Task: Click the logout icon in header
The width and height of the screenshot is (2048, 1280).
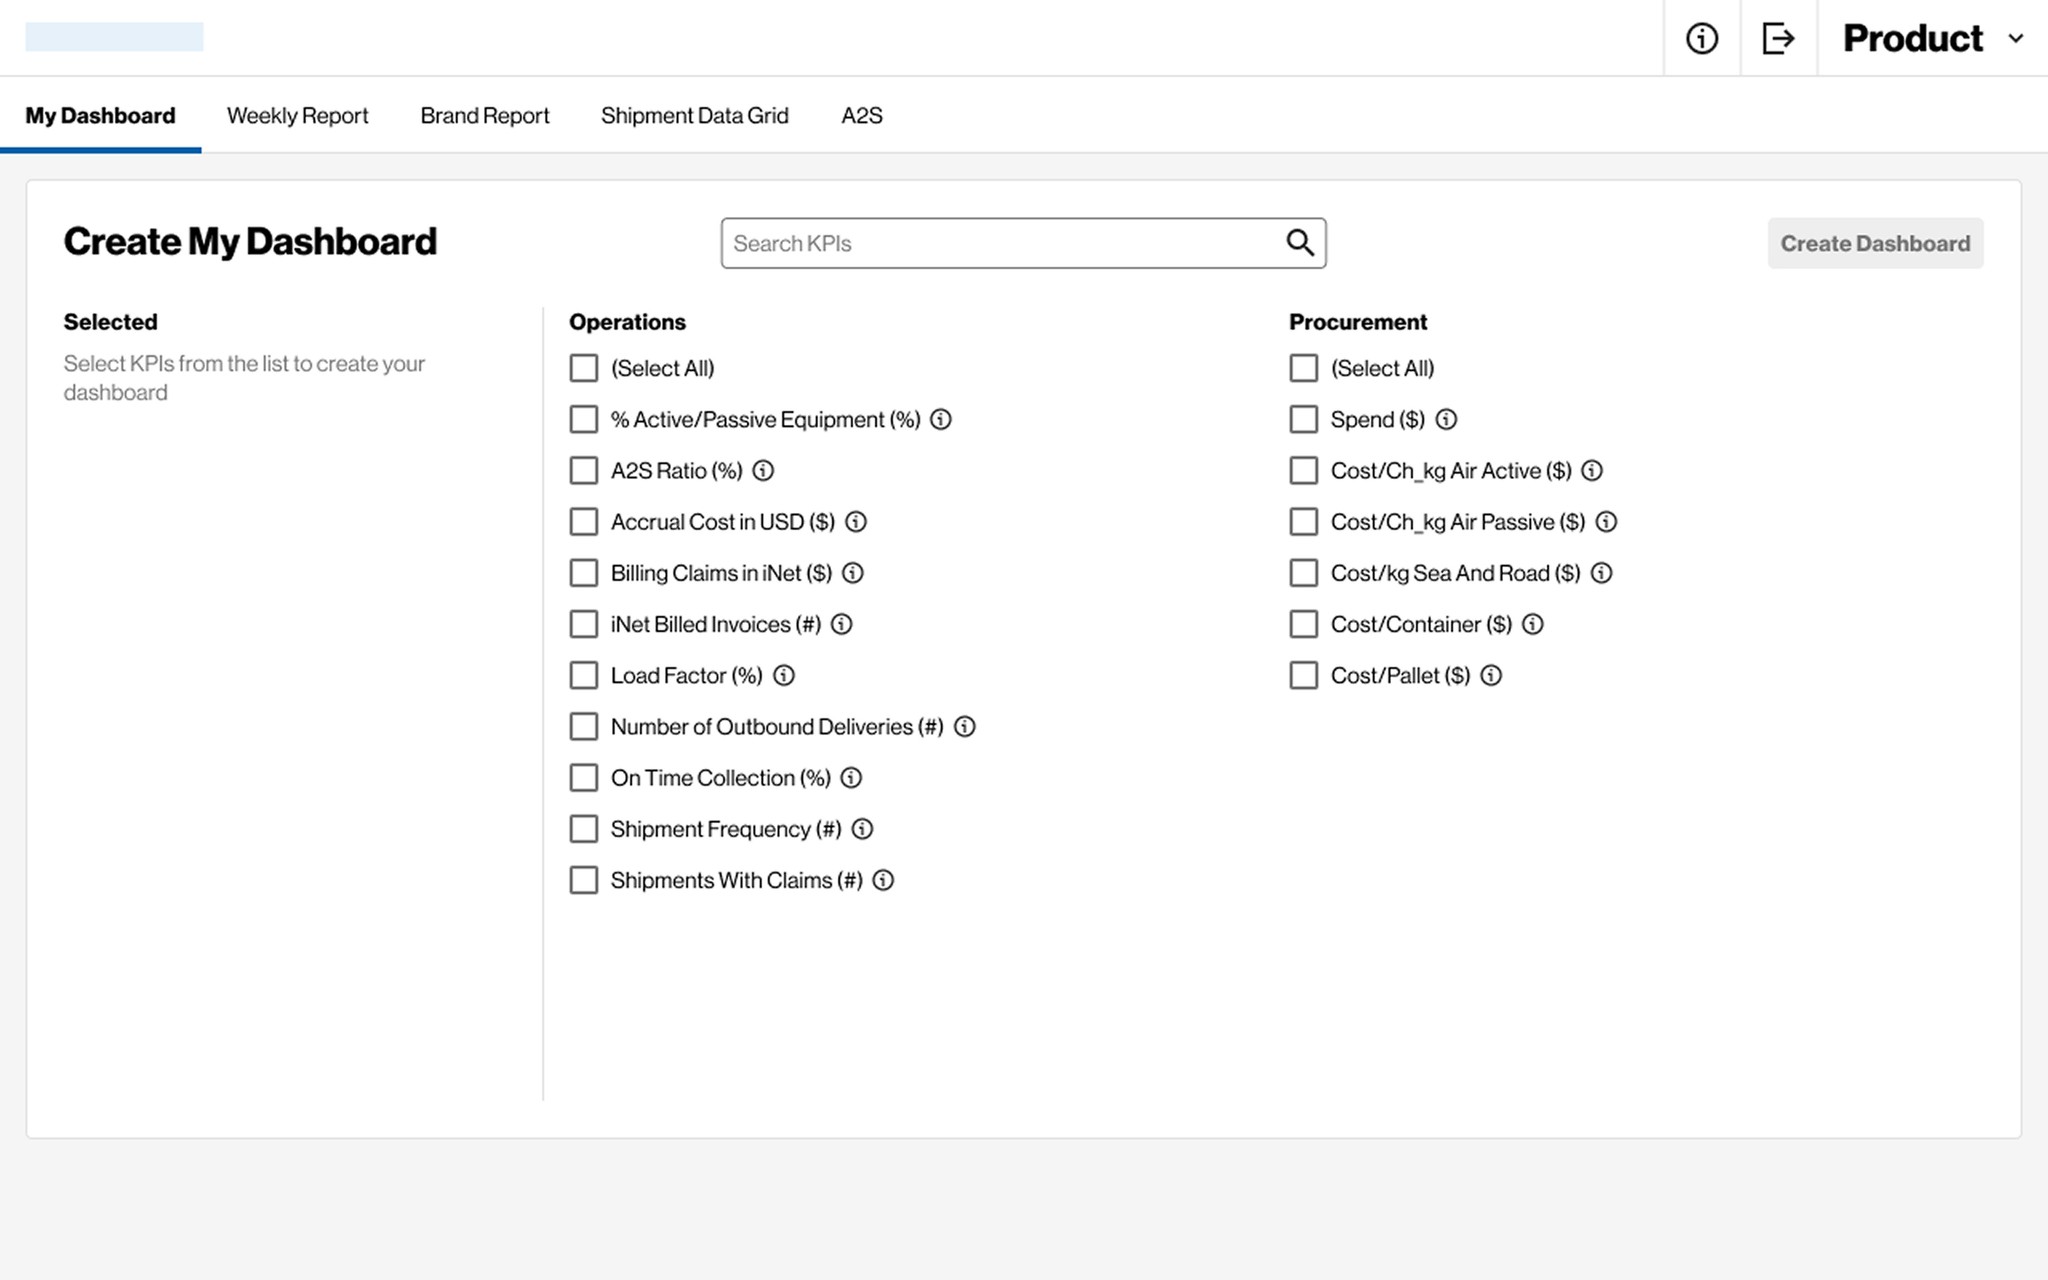Action: pos(1778,38)
